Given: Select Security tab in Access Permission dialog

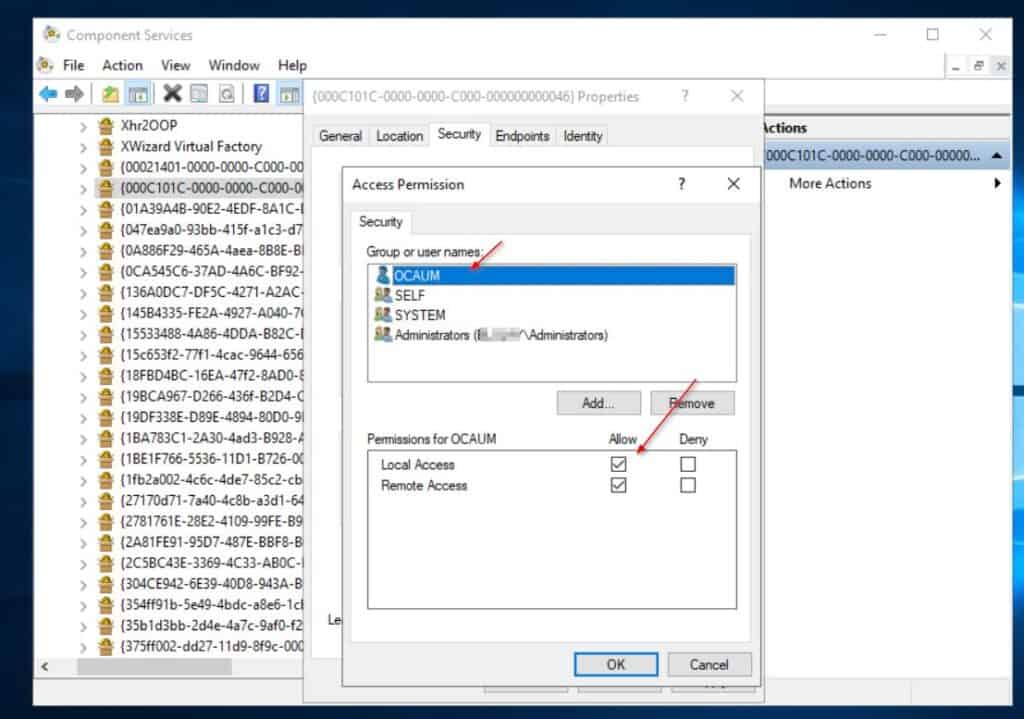Looking at the screenshot, I should click(x=381, y=222).
